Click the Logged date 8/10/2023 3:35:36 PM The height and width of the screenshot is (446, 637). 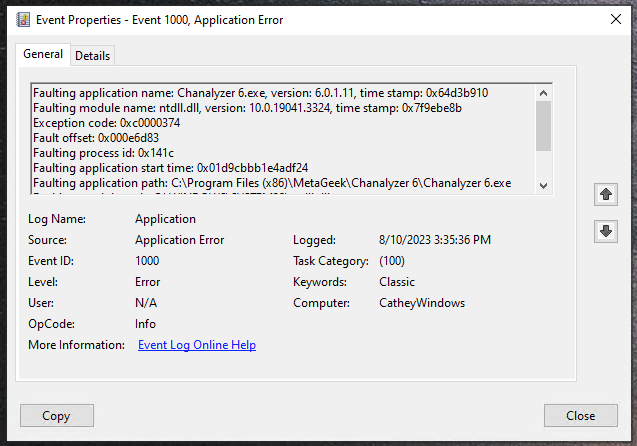coord(435,240)
